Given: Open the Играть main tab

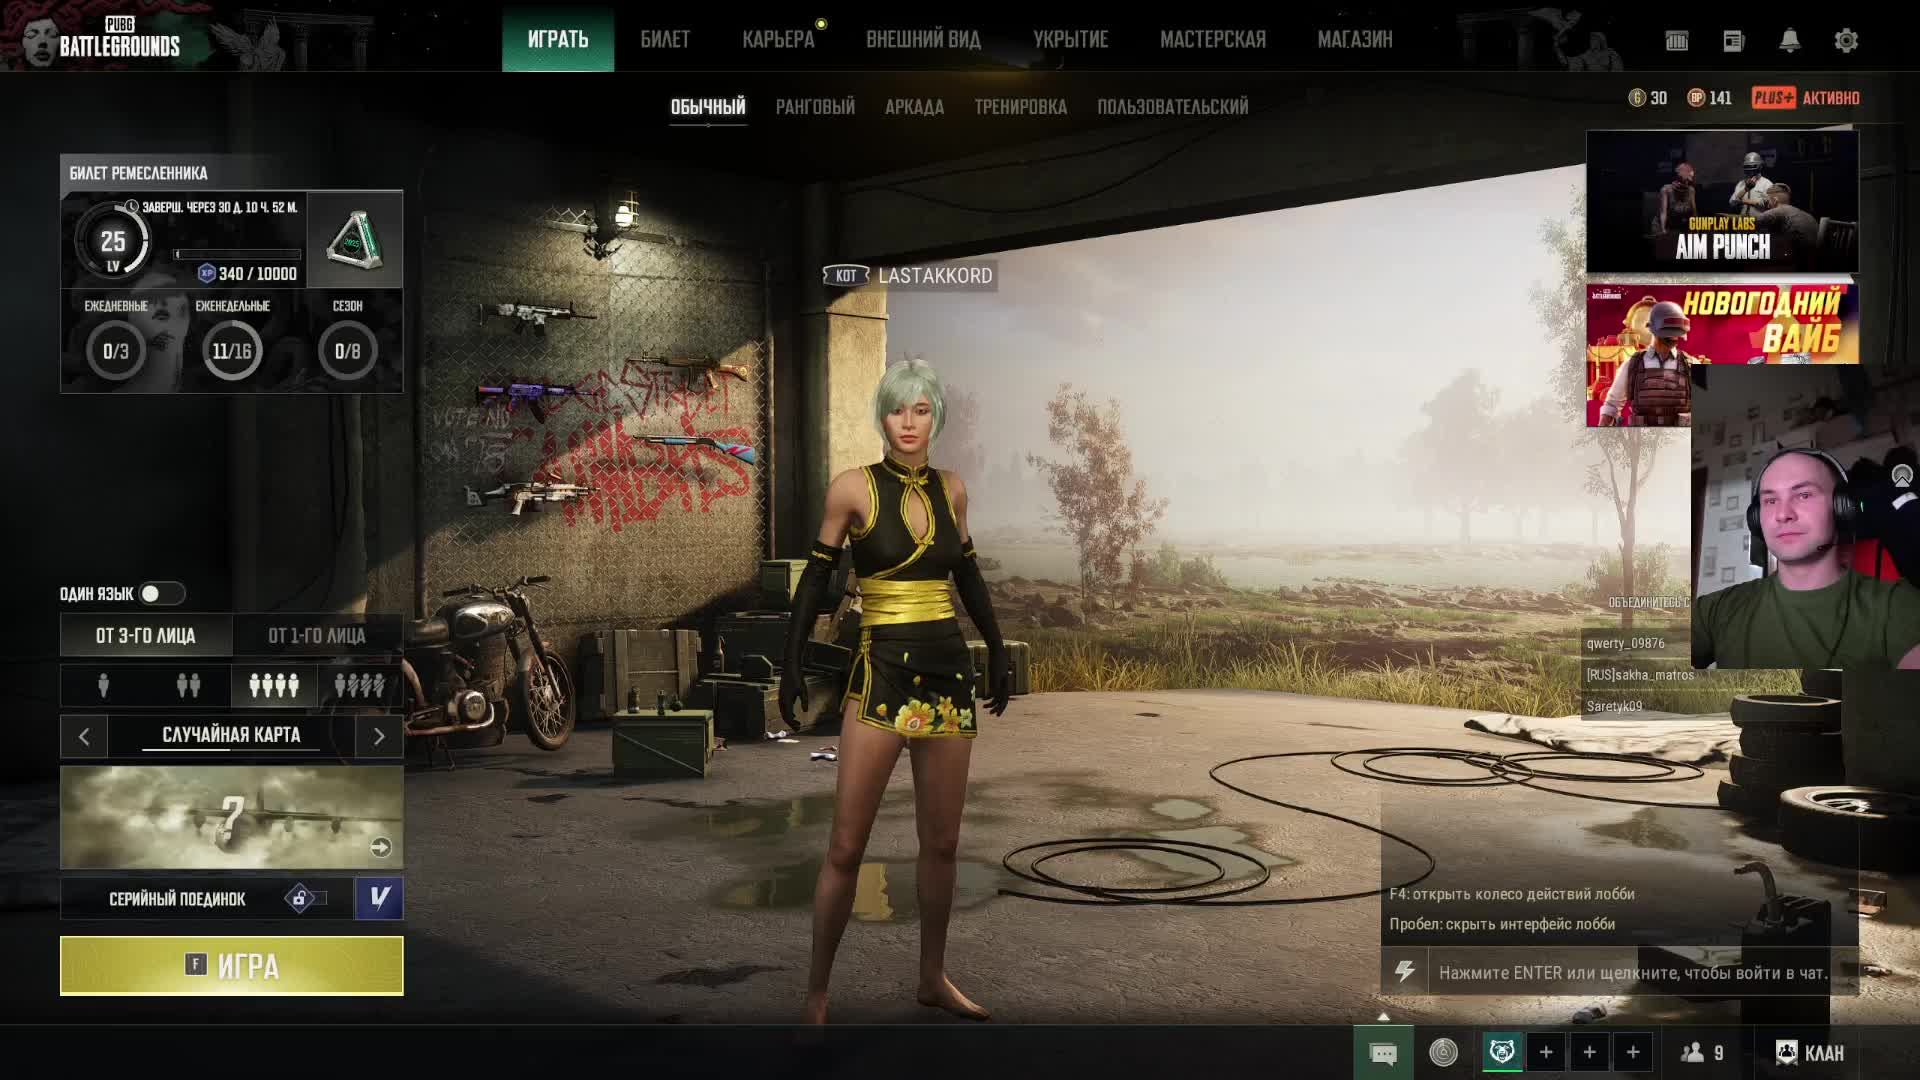Looking at the screenshot, I should [558, 39].
